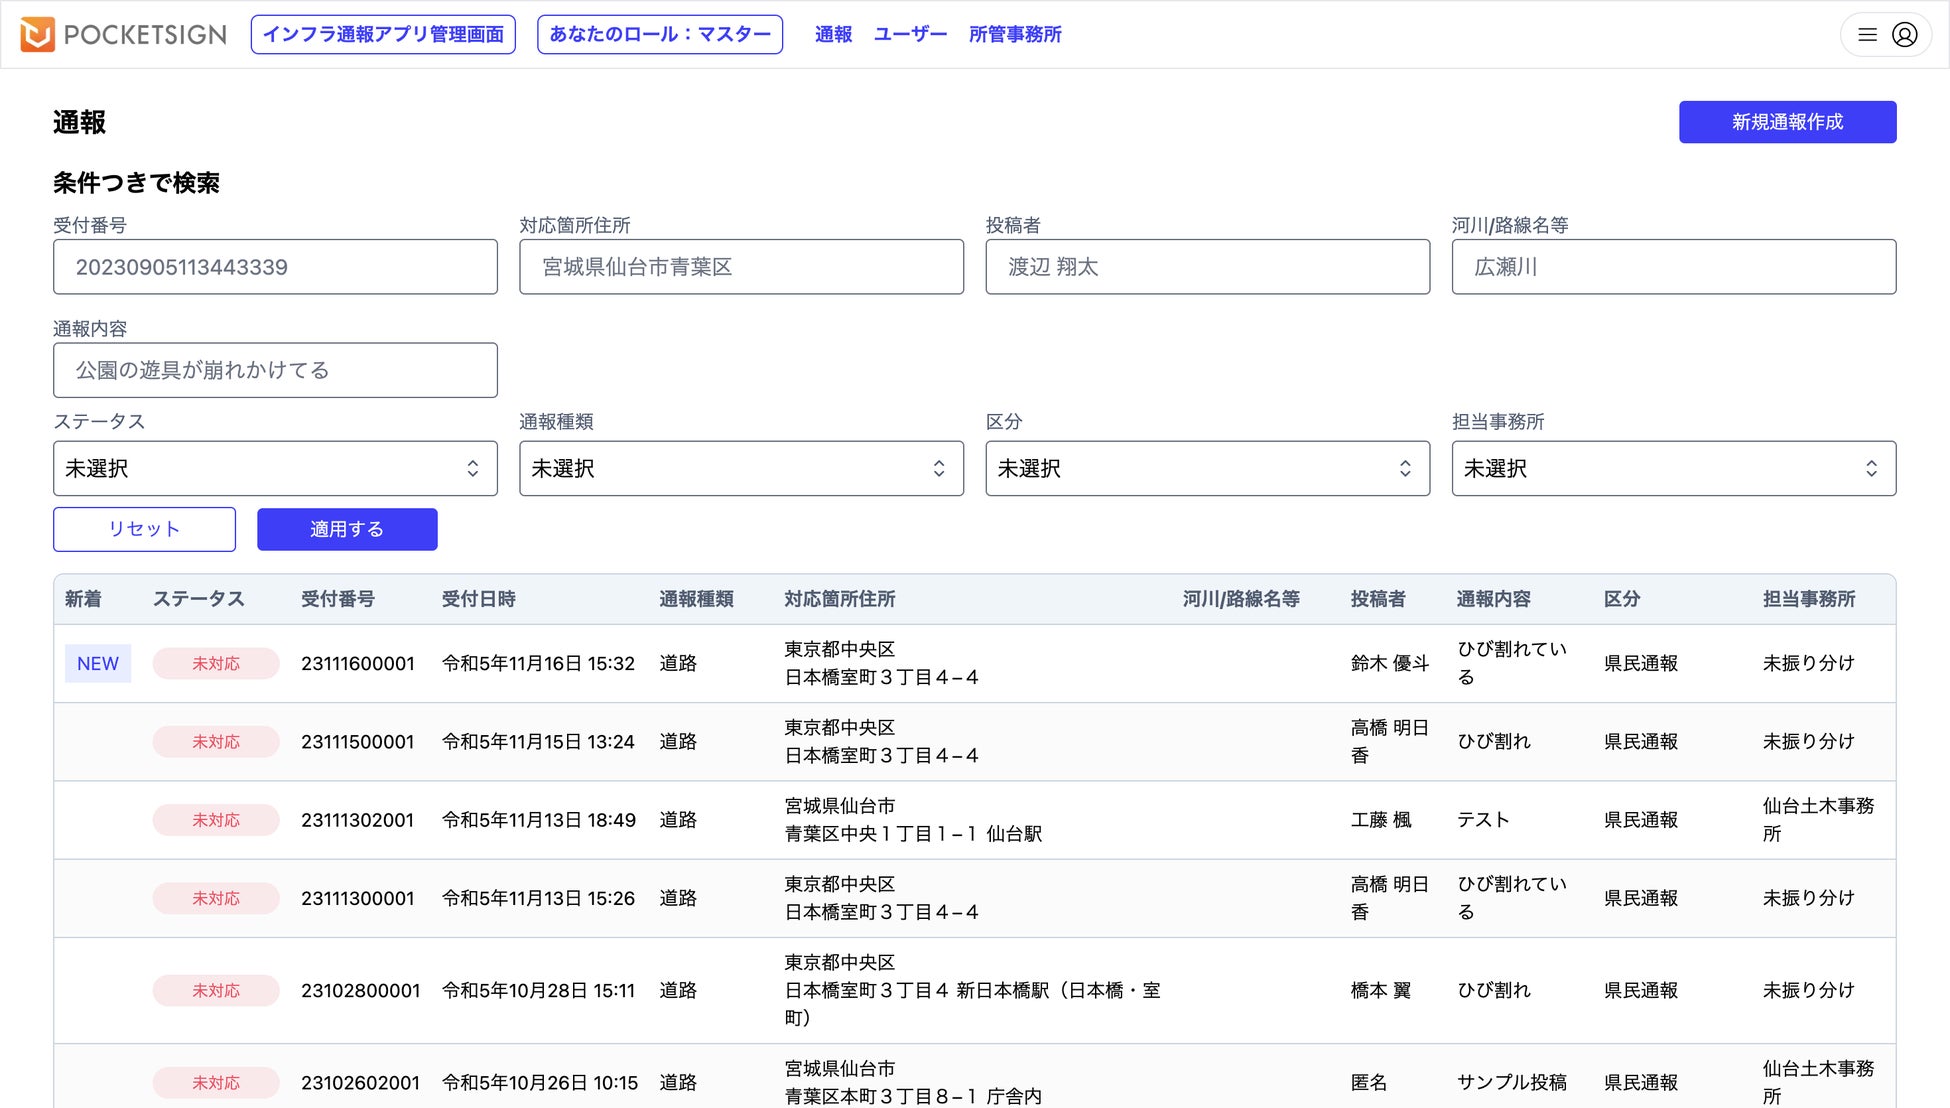Click the PocketSign logo icon
This screenshot has height=1108, width=1950.
37,34
